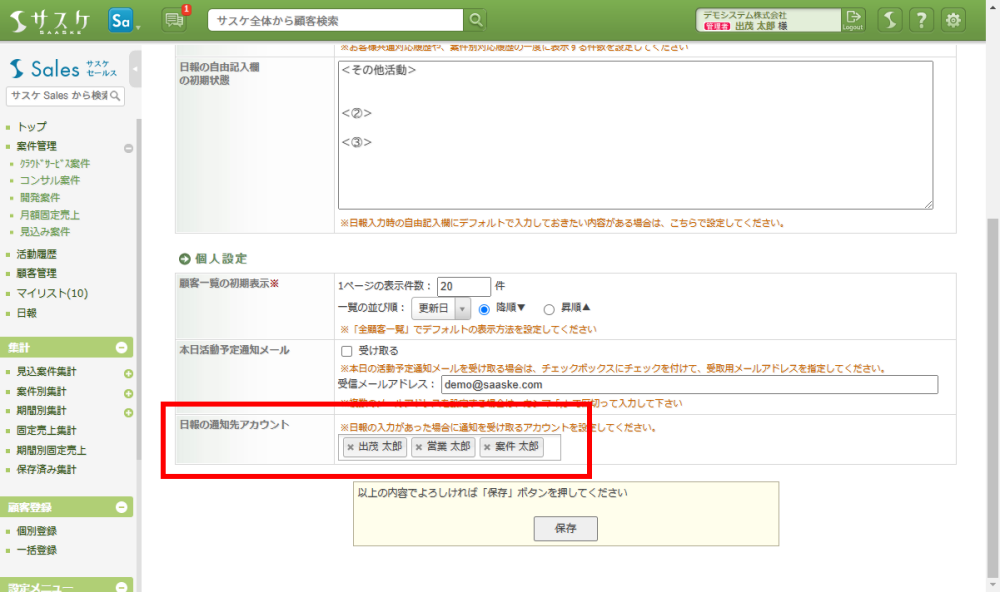Open 案件管理 in sidebar
The width and height of the screenshot is (1000, 592).
click(x=36, y=146)
